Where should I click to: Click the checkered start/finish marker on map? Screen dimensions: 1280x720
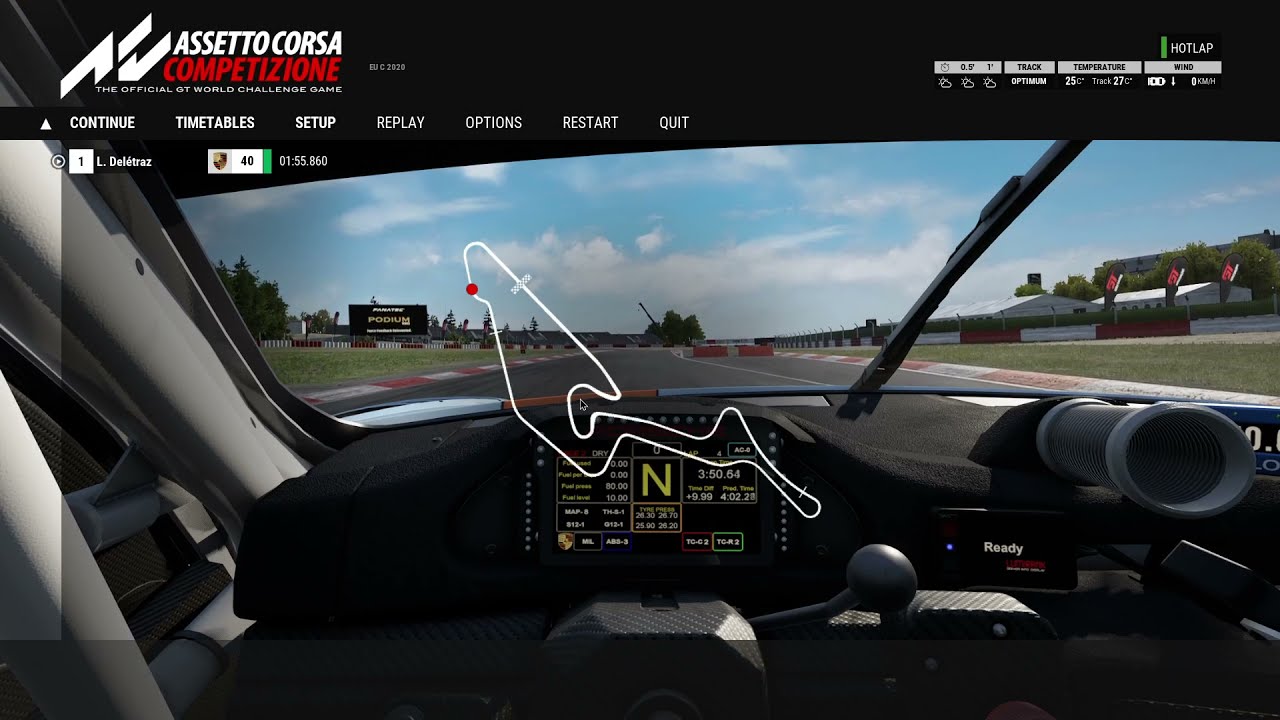coord(520,284)
